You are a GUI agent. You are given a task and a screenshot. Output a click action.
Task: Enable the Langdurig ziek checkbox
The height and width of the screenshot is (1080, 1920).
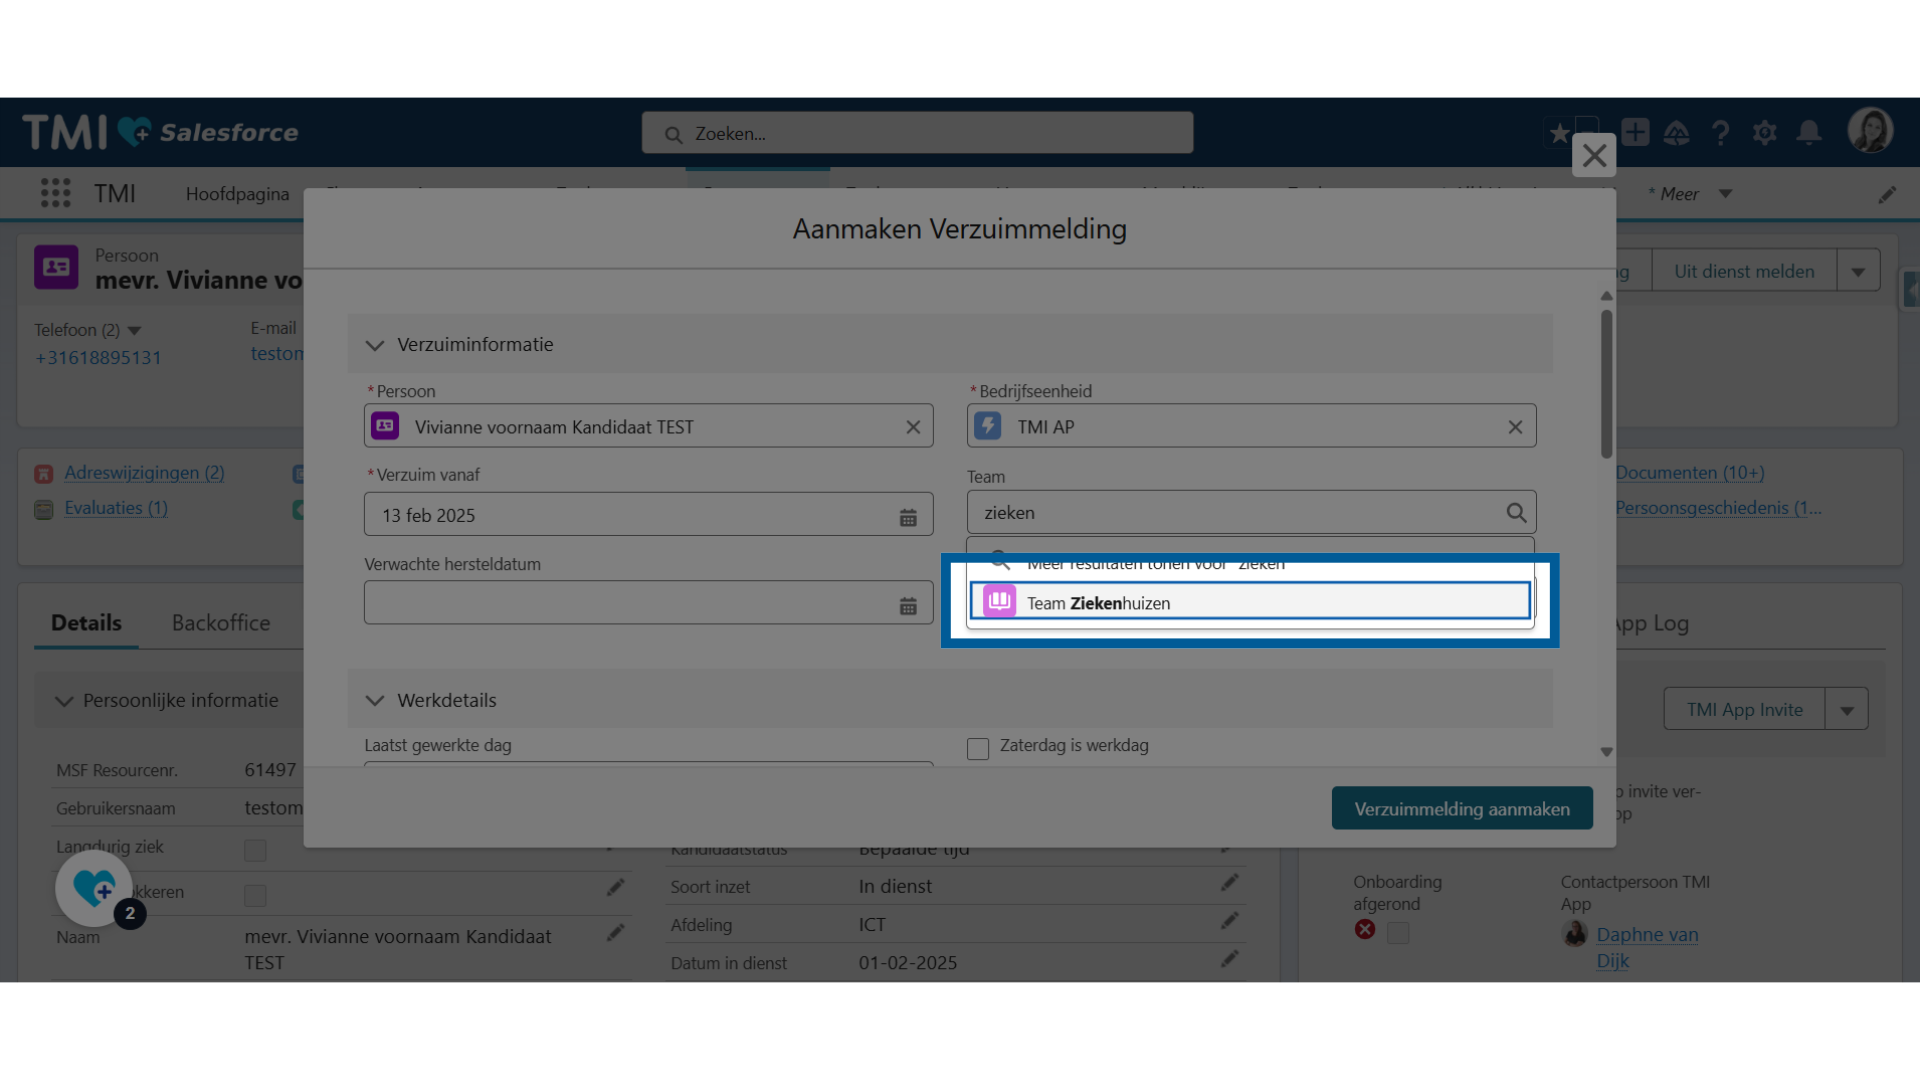(x=255, y=849)
